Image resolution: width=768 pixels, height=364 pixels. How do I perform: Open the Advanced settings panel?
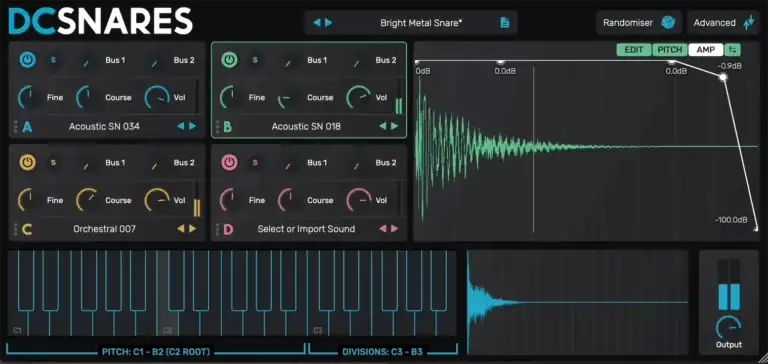pyautogui.click(x=723, y=23)
